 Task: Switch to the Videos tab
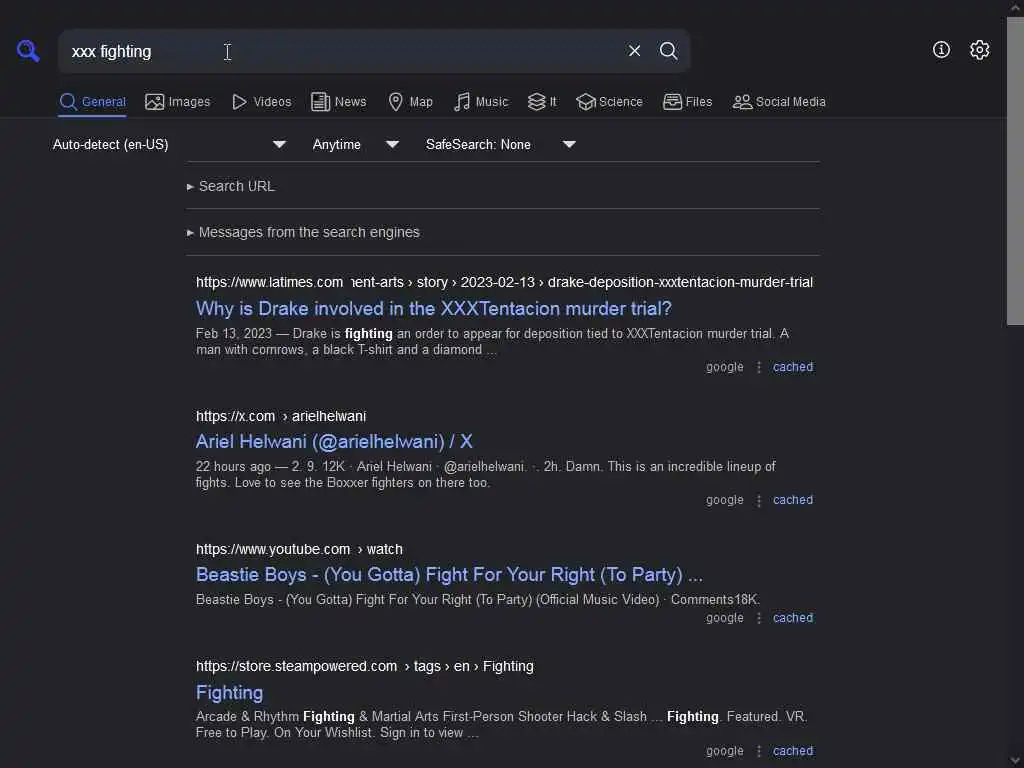pyautogui.click(x=261, y=102)
